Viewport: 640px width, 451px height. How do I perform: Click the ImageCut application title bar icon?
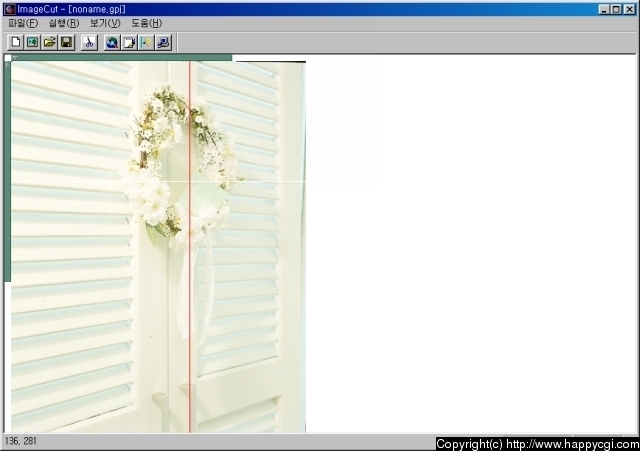pos(10,9)
